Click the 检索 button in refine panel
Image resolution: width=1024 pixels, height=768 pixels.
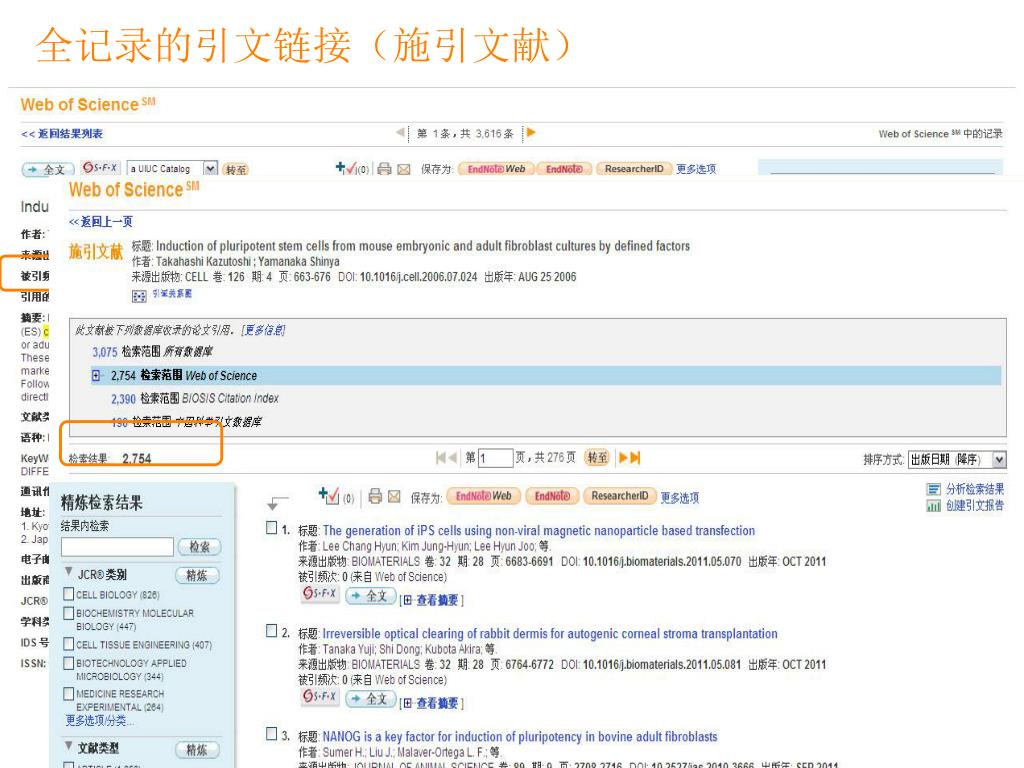(199, 547)
